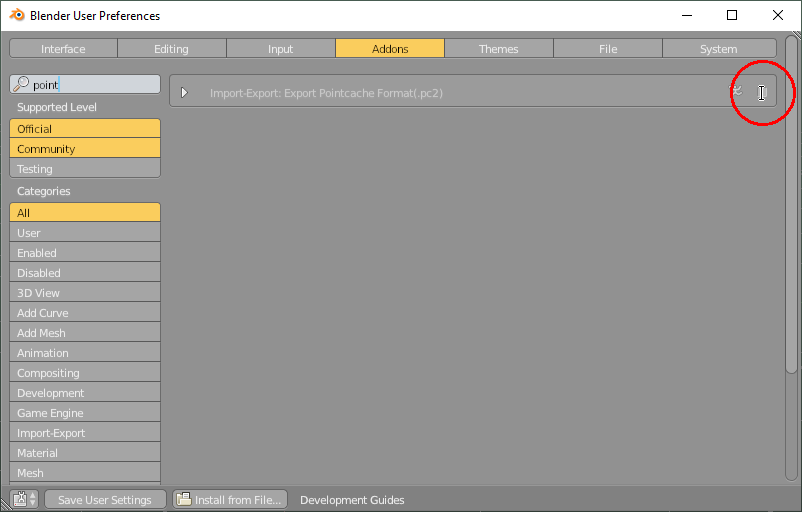Screen dimensions: 802x512
Task: Switch to the Interface tab
Action: click(63, 49)
